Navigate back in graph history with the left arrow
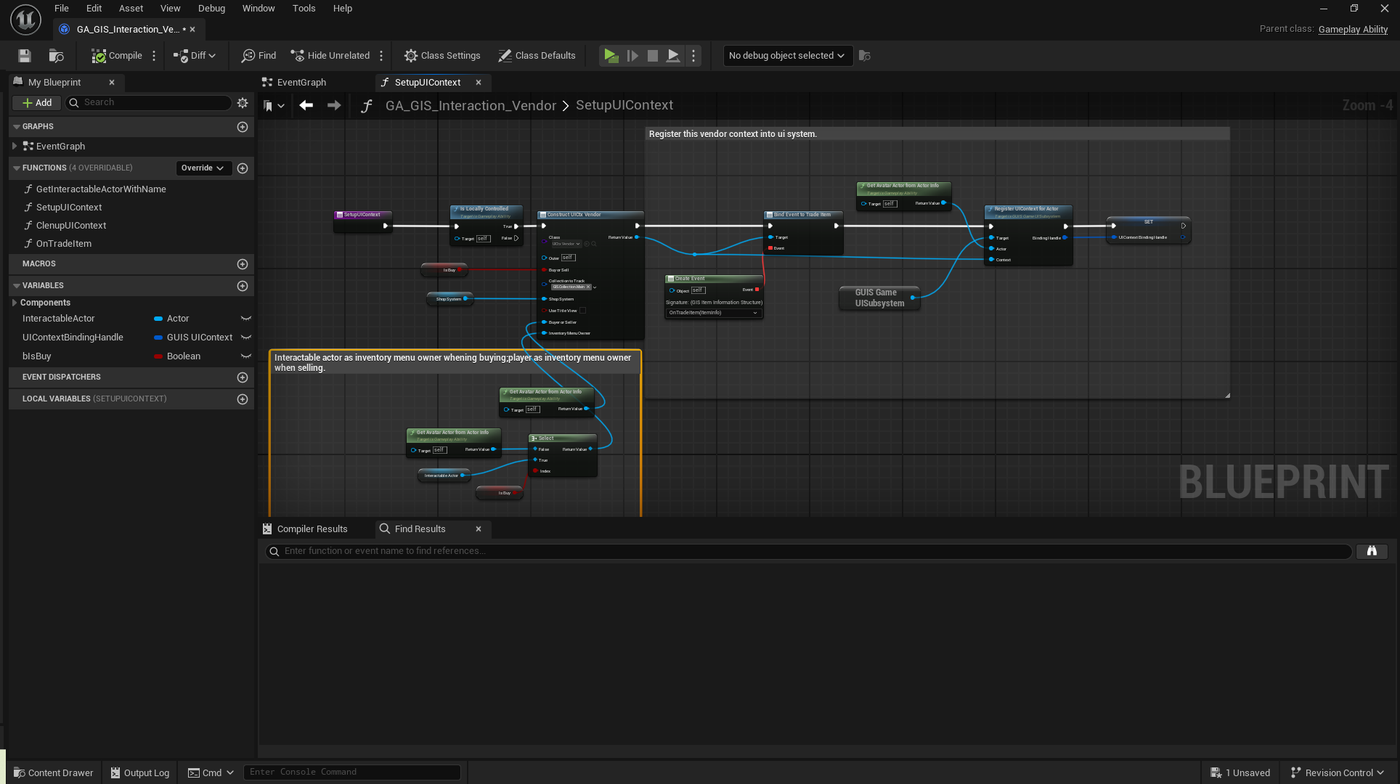1400x784 pixels. [306, 105]
